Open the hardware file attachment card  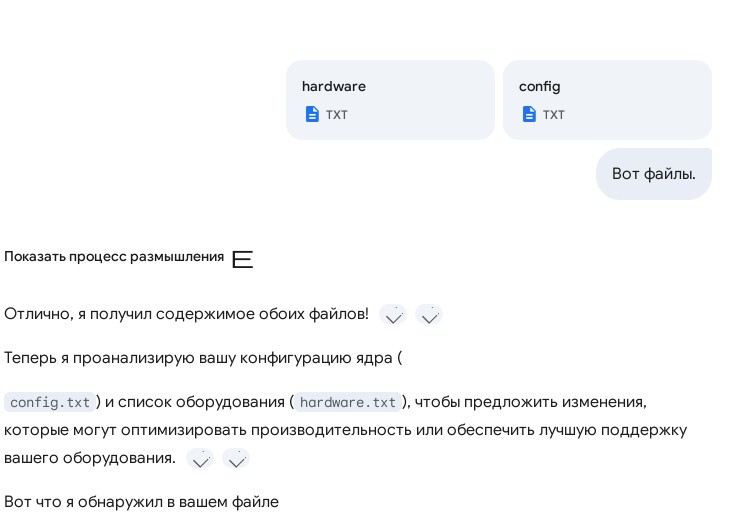click(390, 100)
